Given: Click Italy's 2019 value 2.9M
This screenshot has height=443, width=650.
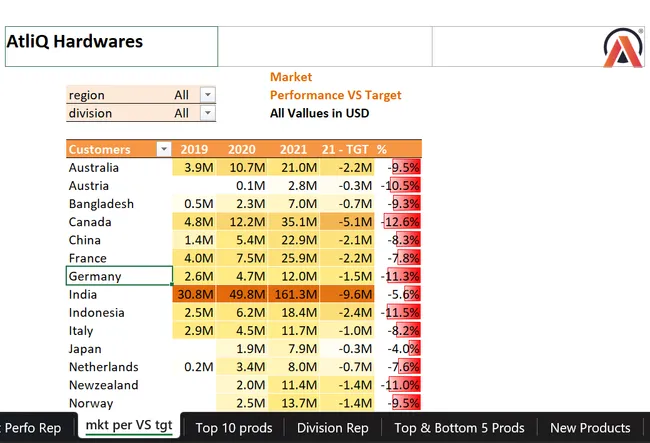Looking at the screenshot, I should tap(194, 331).
